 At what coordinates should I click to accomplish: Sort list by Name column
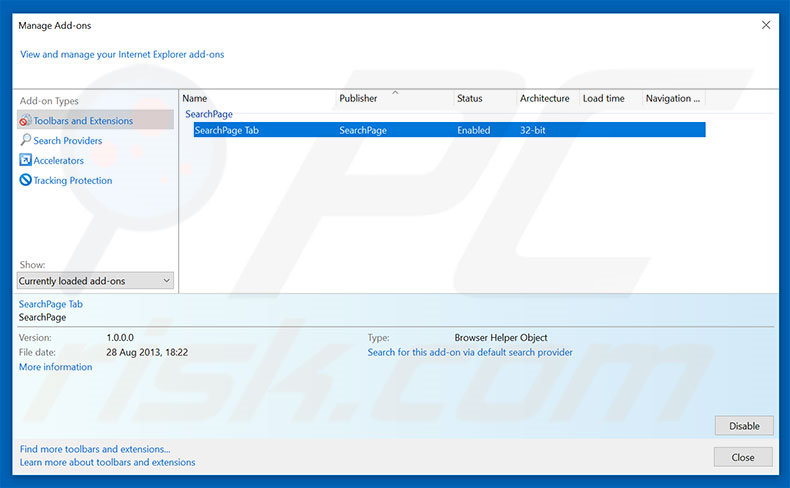coord(258,98)
